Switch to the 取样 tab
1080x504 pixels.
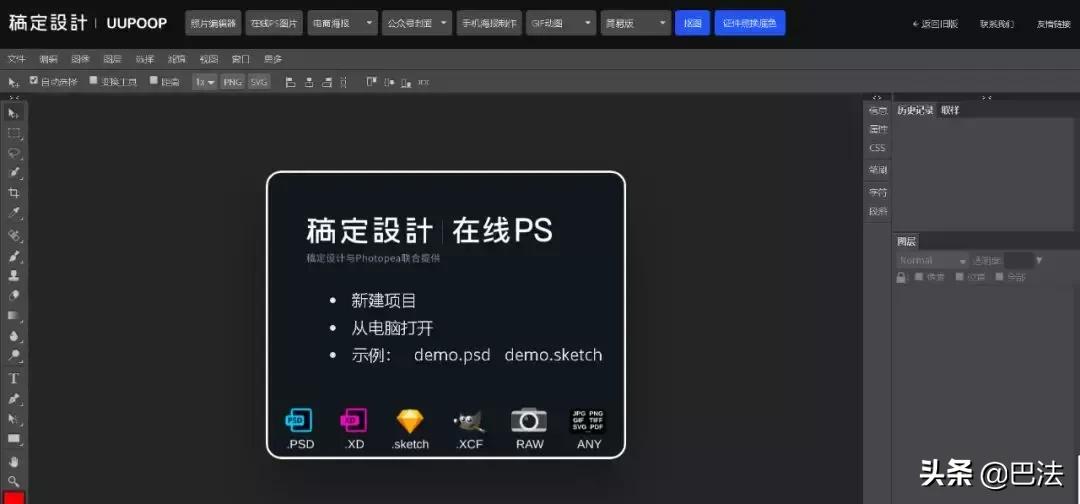tap(950, 110)
